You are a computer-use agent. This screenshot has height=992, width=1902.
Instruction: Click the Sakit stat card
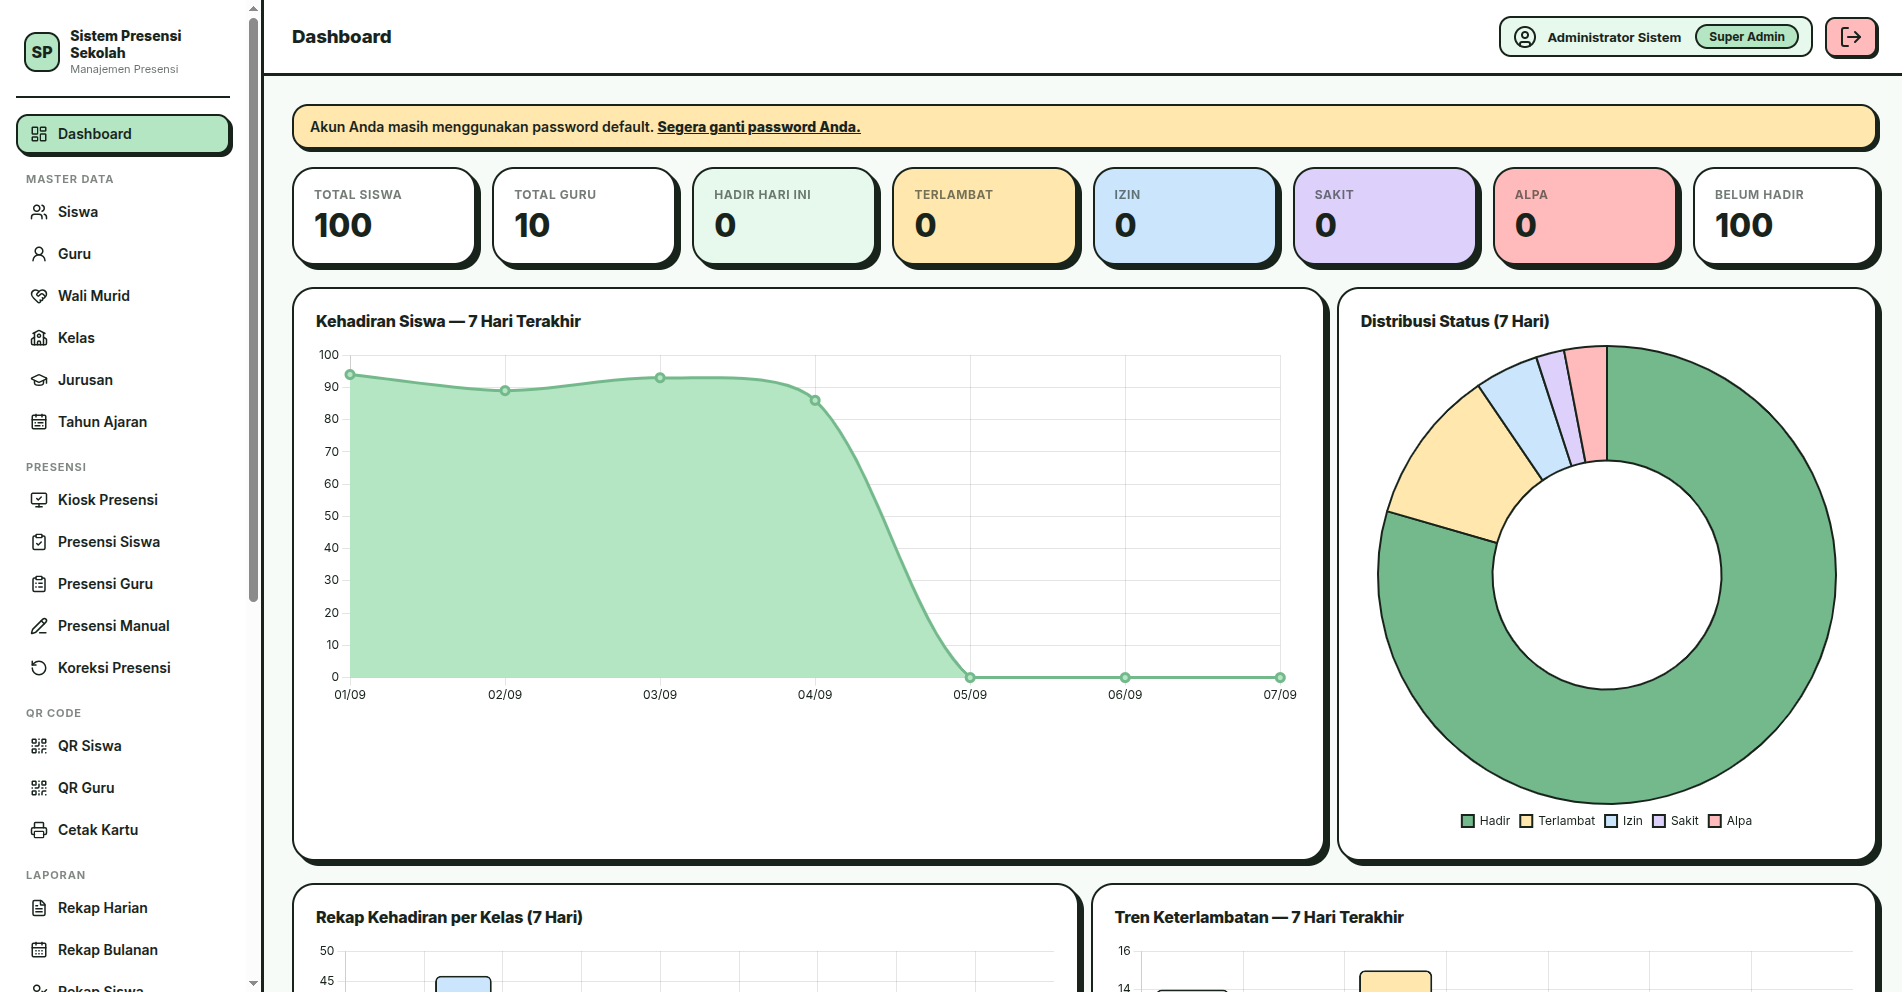1385,216
